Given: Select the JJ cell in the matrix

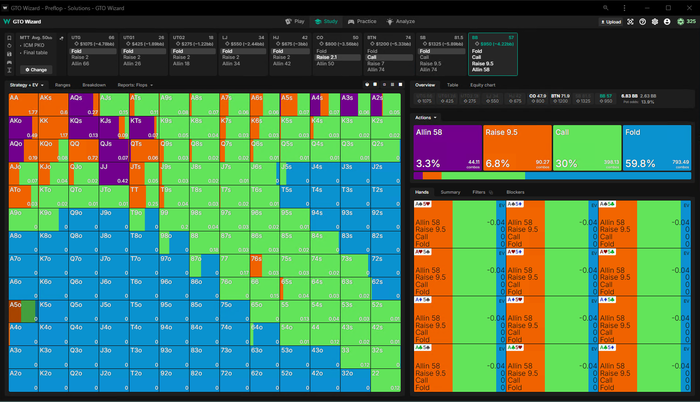Looking at the screenshot, I should pyautogui.click(x=114, y=174).
